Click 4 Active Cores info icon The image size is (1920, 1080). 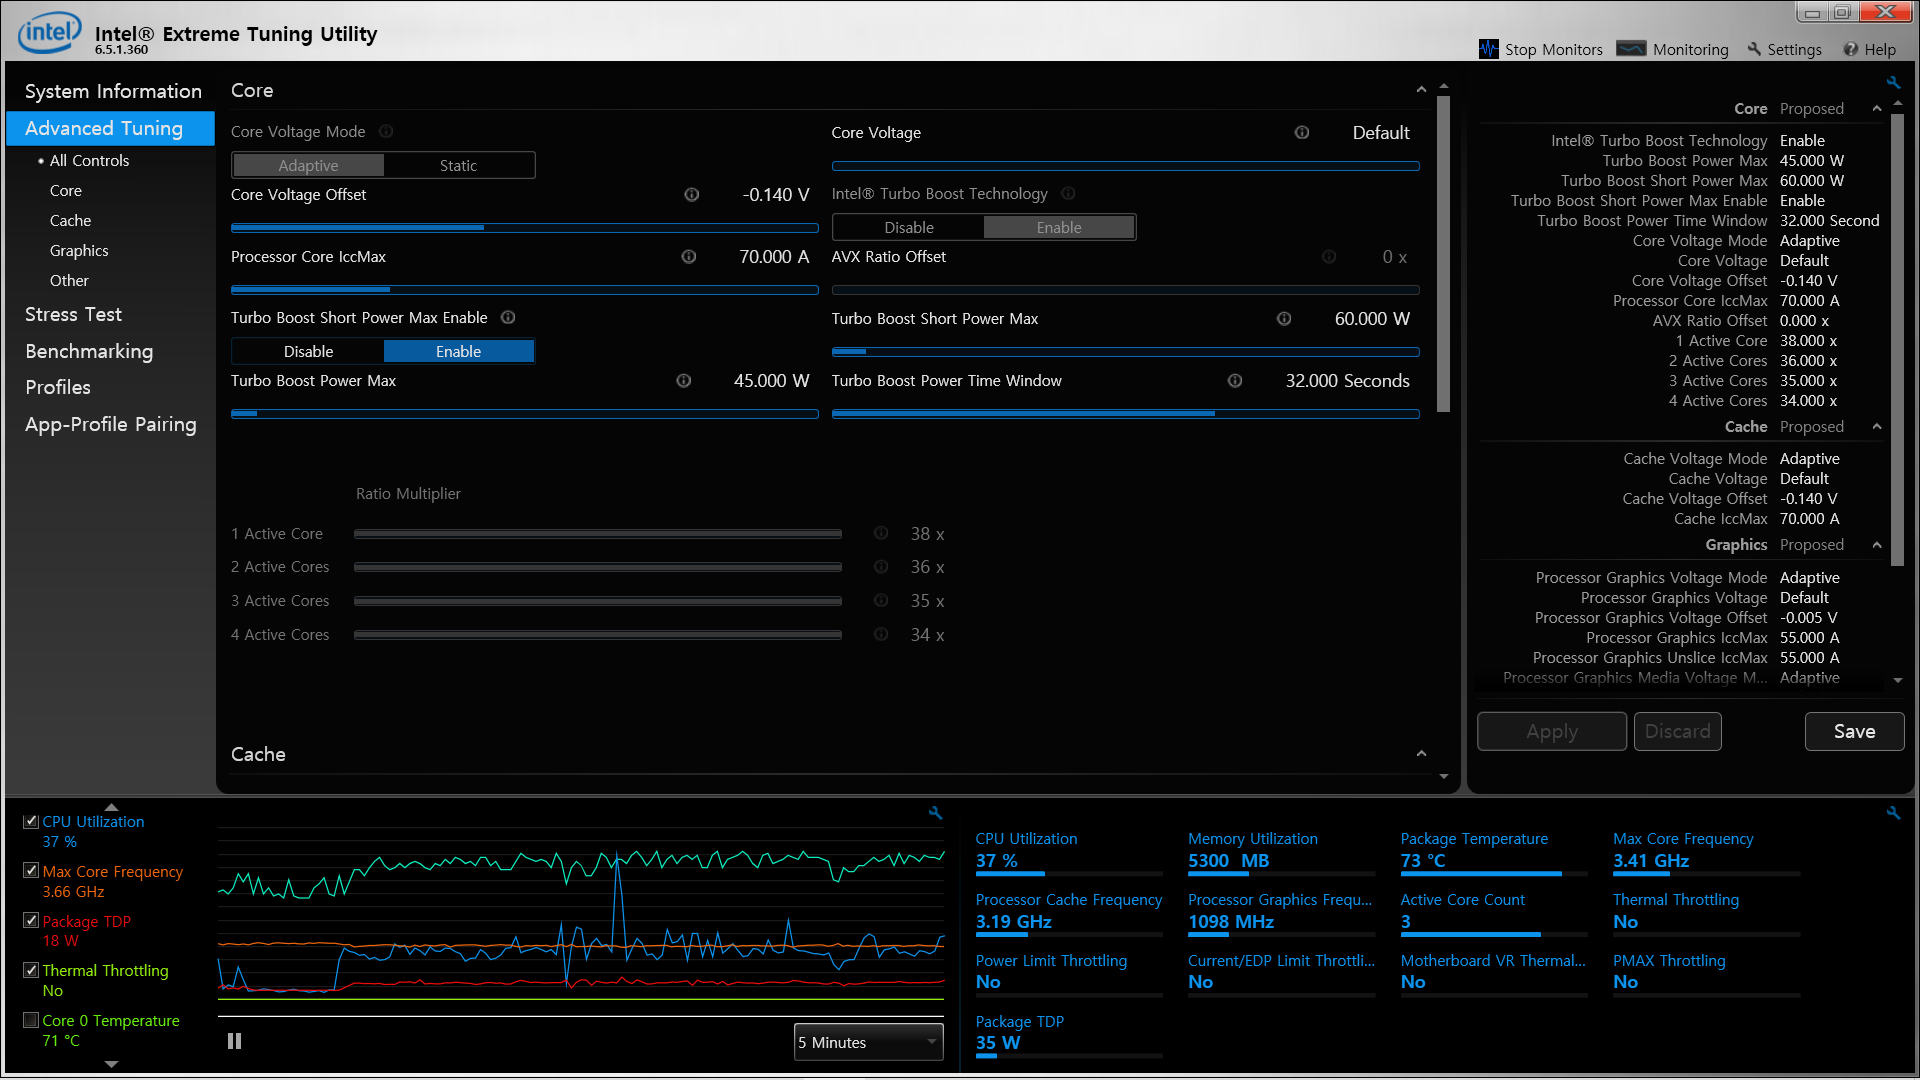click(x=881, y=634)
